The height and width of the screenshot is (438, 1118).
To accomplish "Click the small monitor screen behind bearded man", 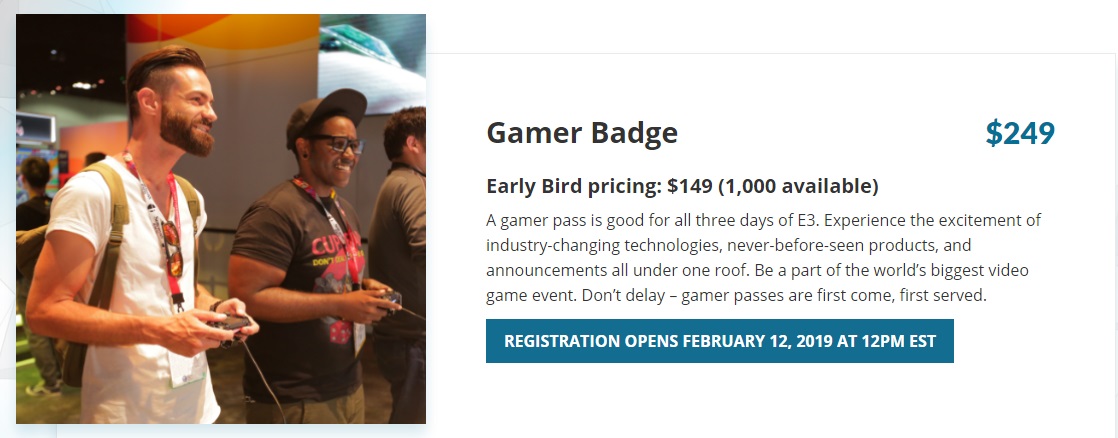I will (36, 129).
